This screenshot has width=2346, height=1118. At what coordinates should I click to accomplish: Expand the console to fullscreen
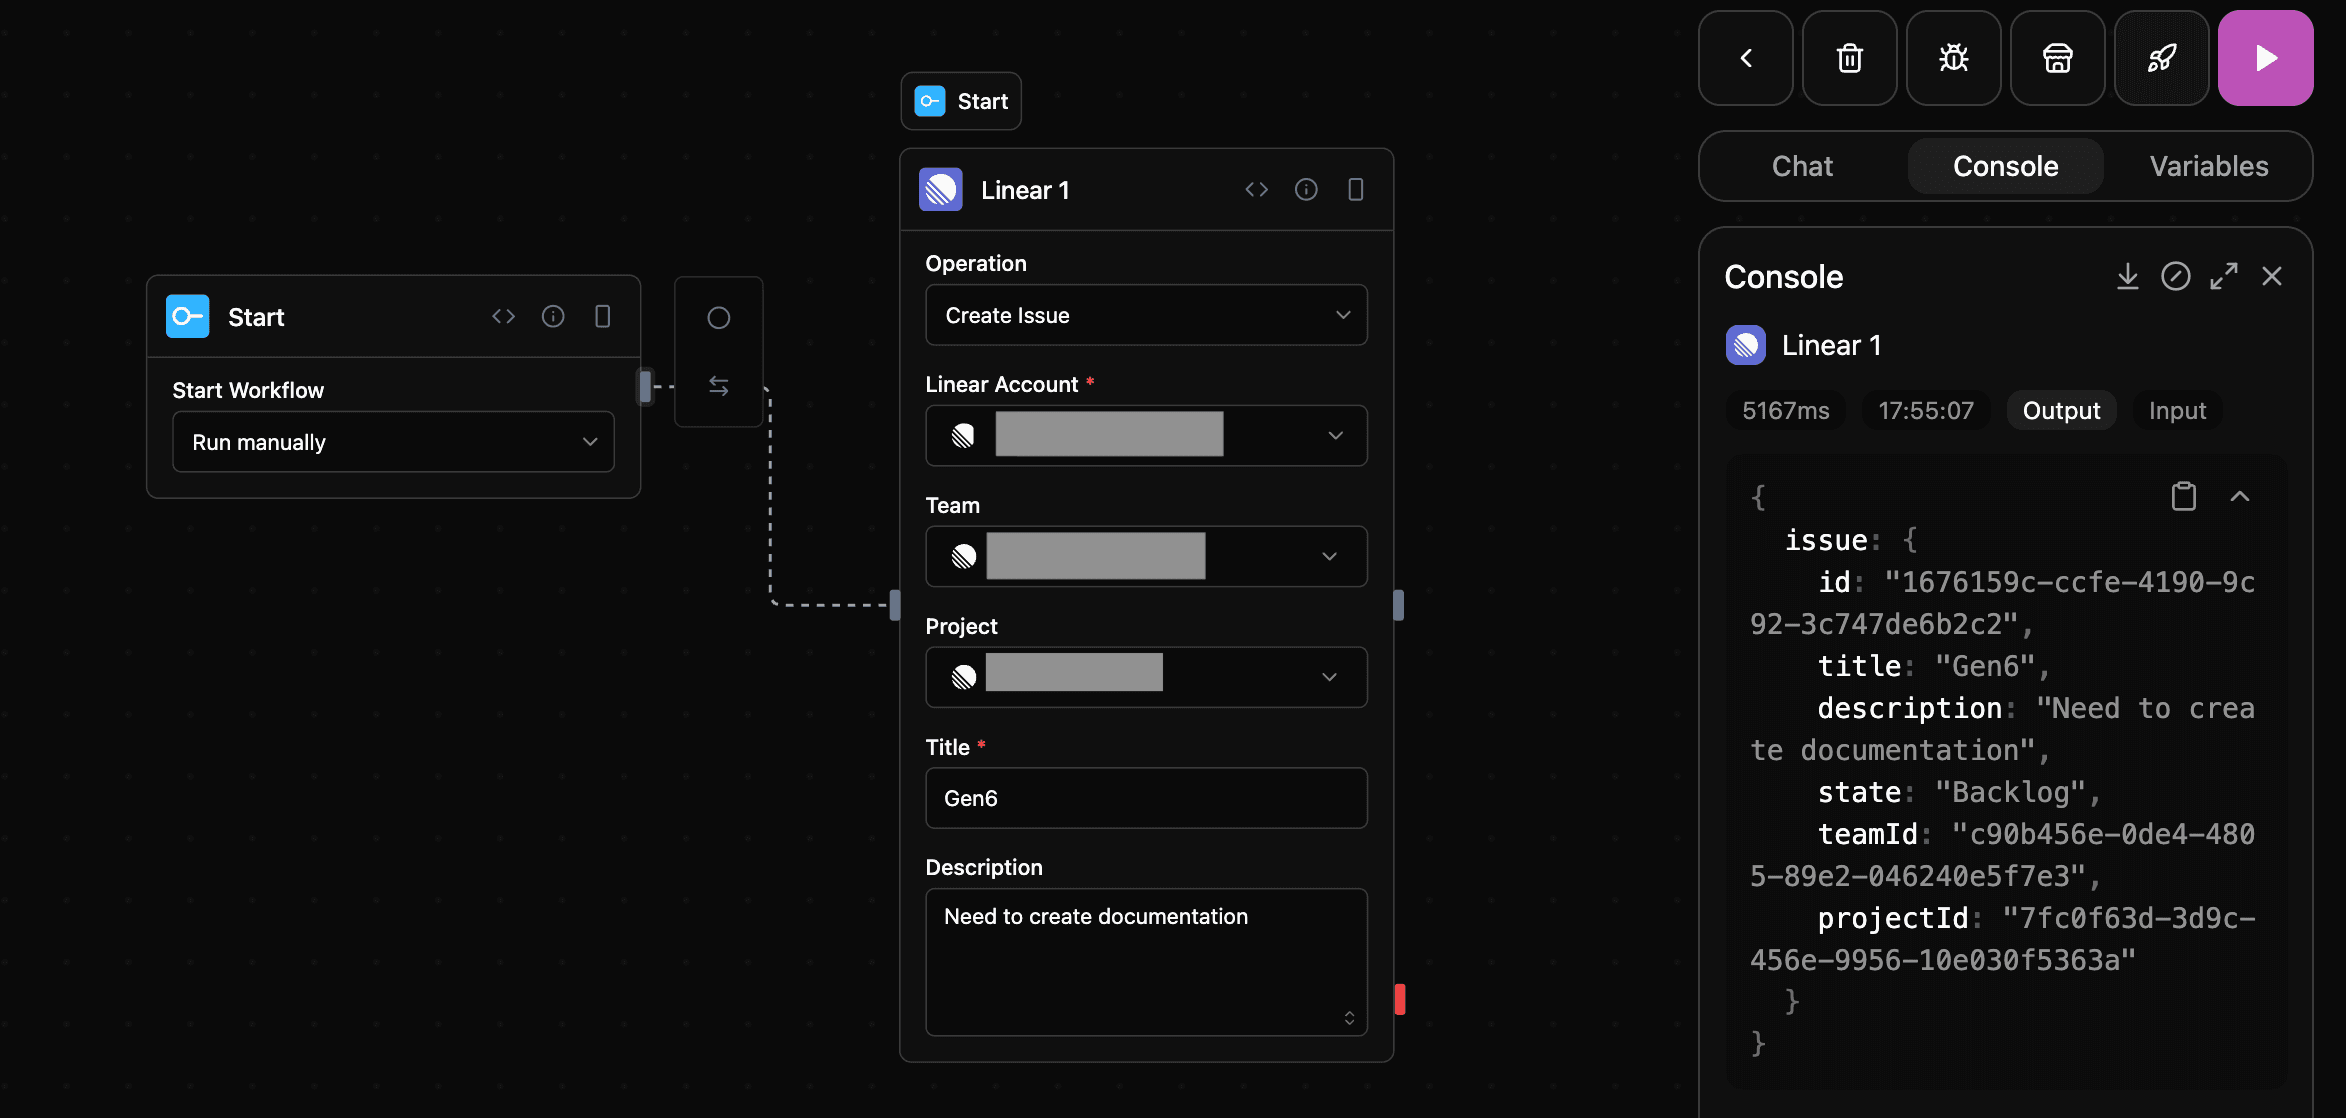click(x=2224, y=276)
